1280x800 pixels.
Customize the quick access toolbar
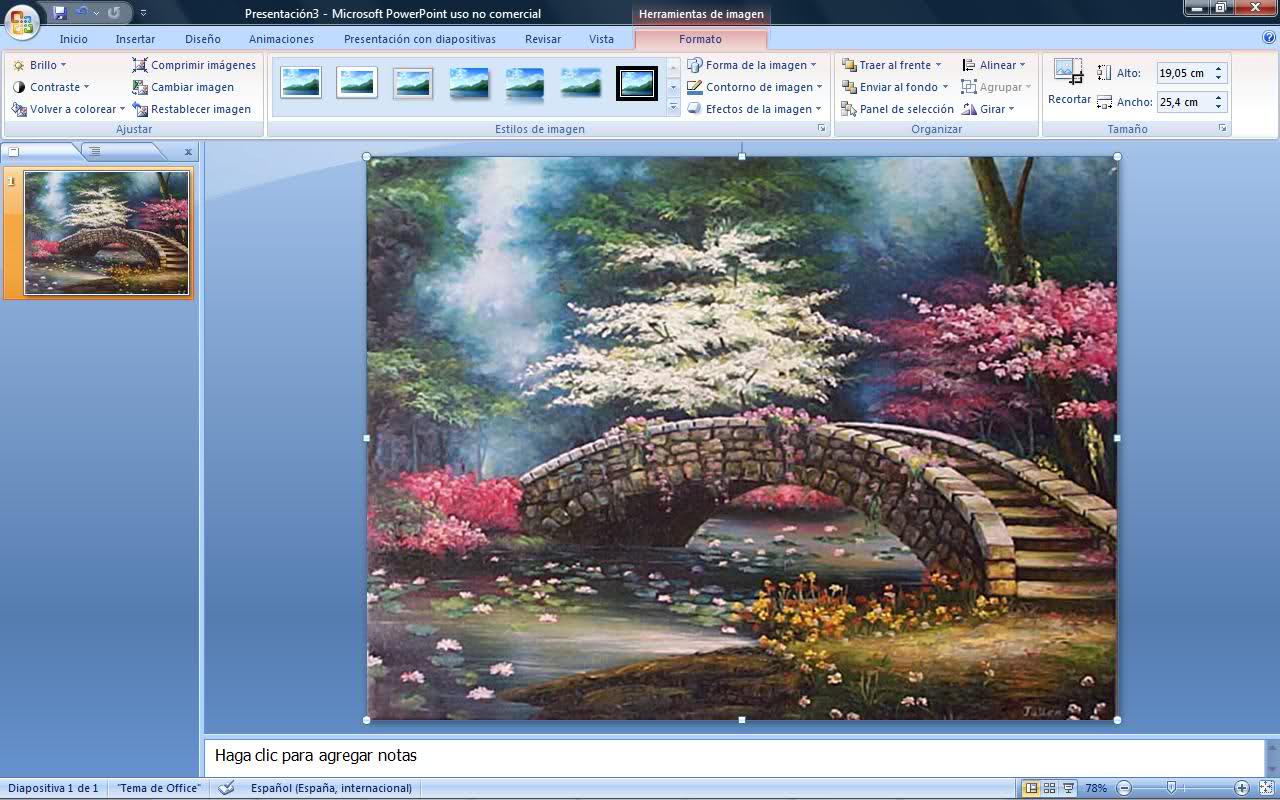[x=143, y=13]
